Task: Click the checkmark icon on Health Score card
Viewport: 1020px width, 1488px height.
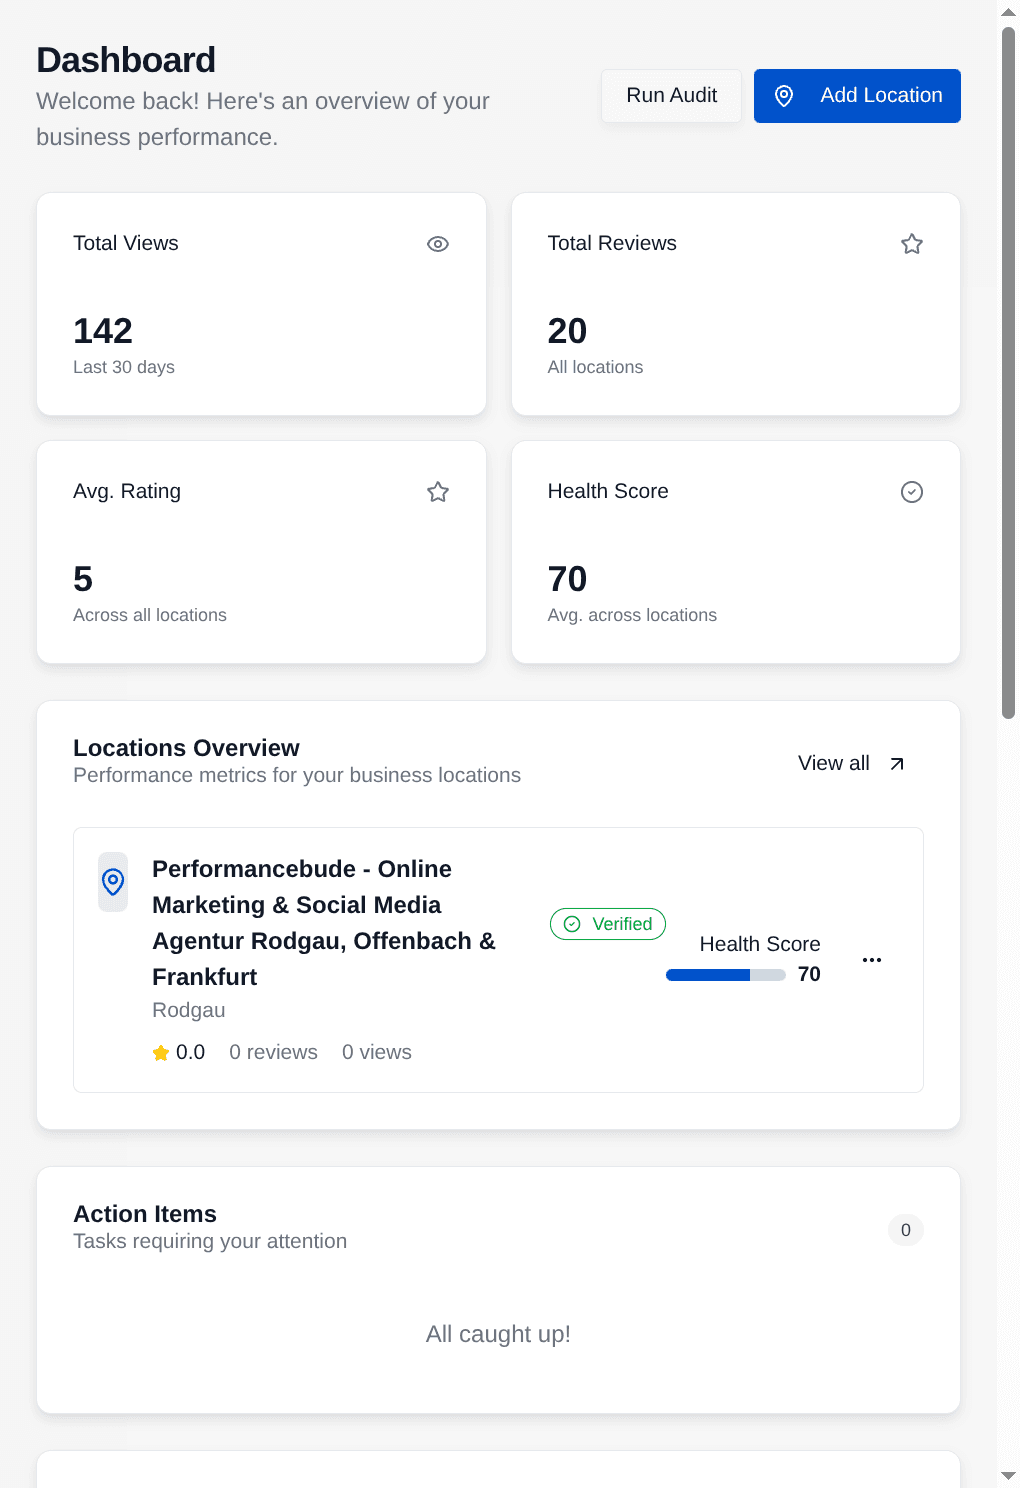Action: click(x=911, y=491)
